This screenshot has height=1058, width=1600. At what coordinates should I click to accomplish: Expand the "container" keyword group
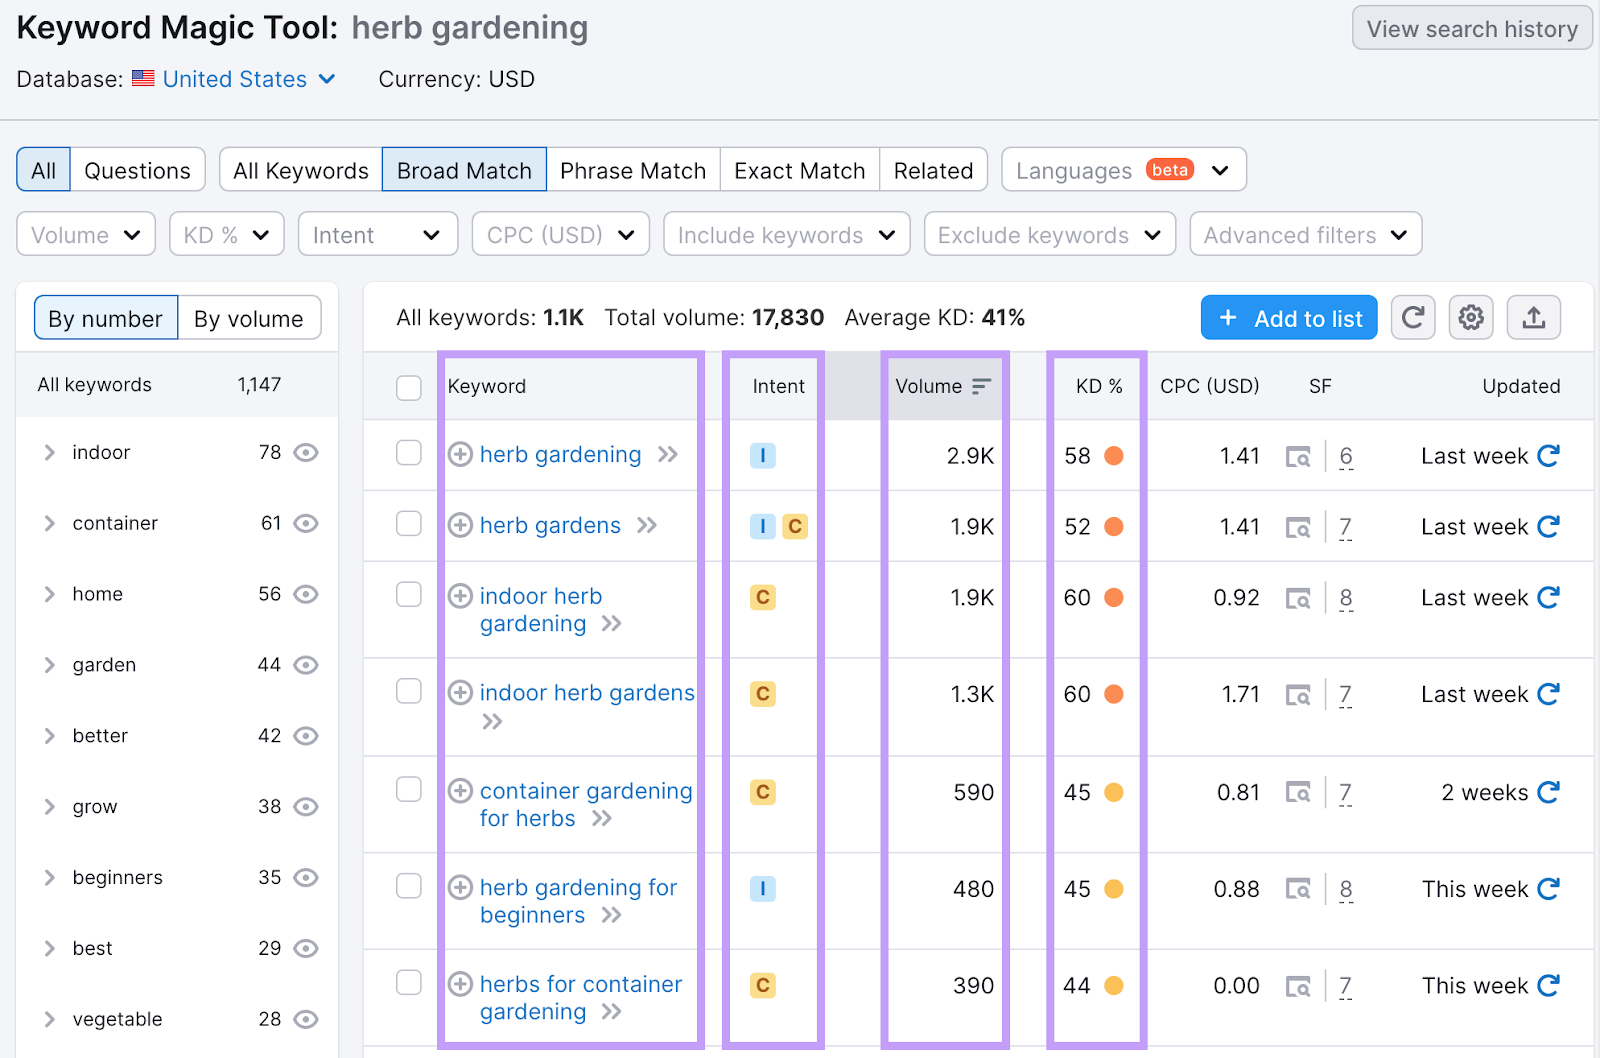[49, 523]
